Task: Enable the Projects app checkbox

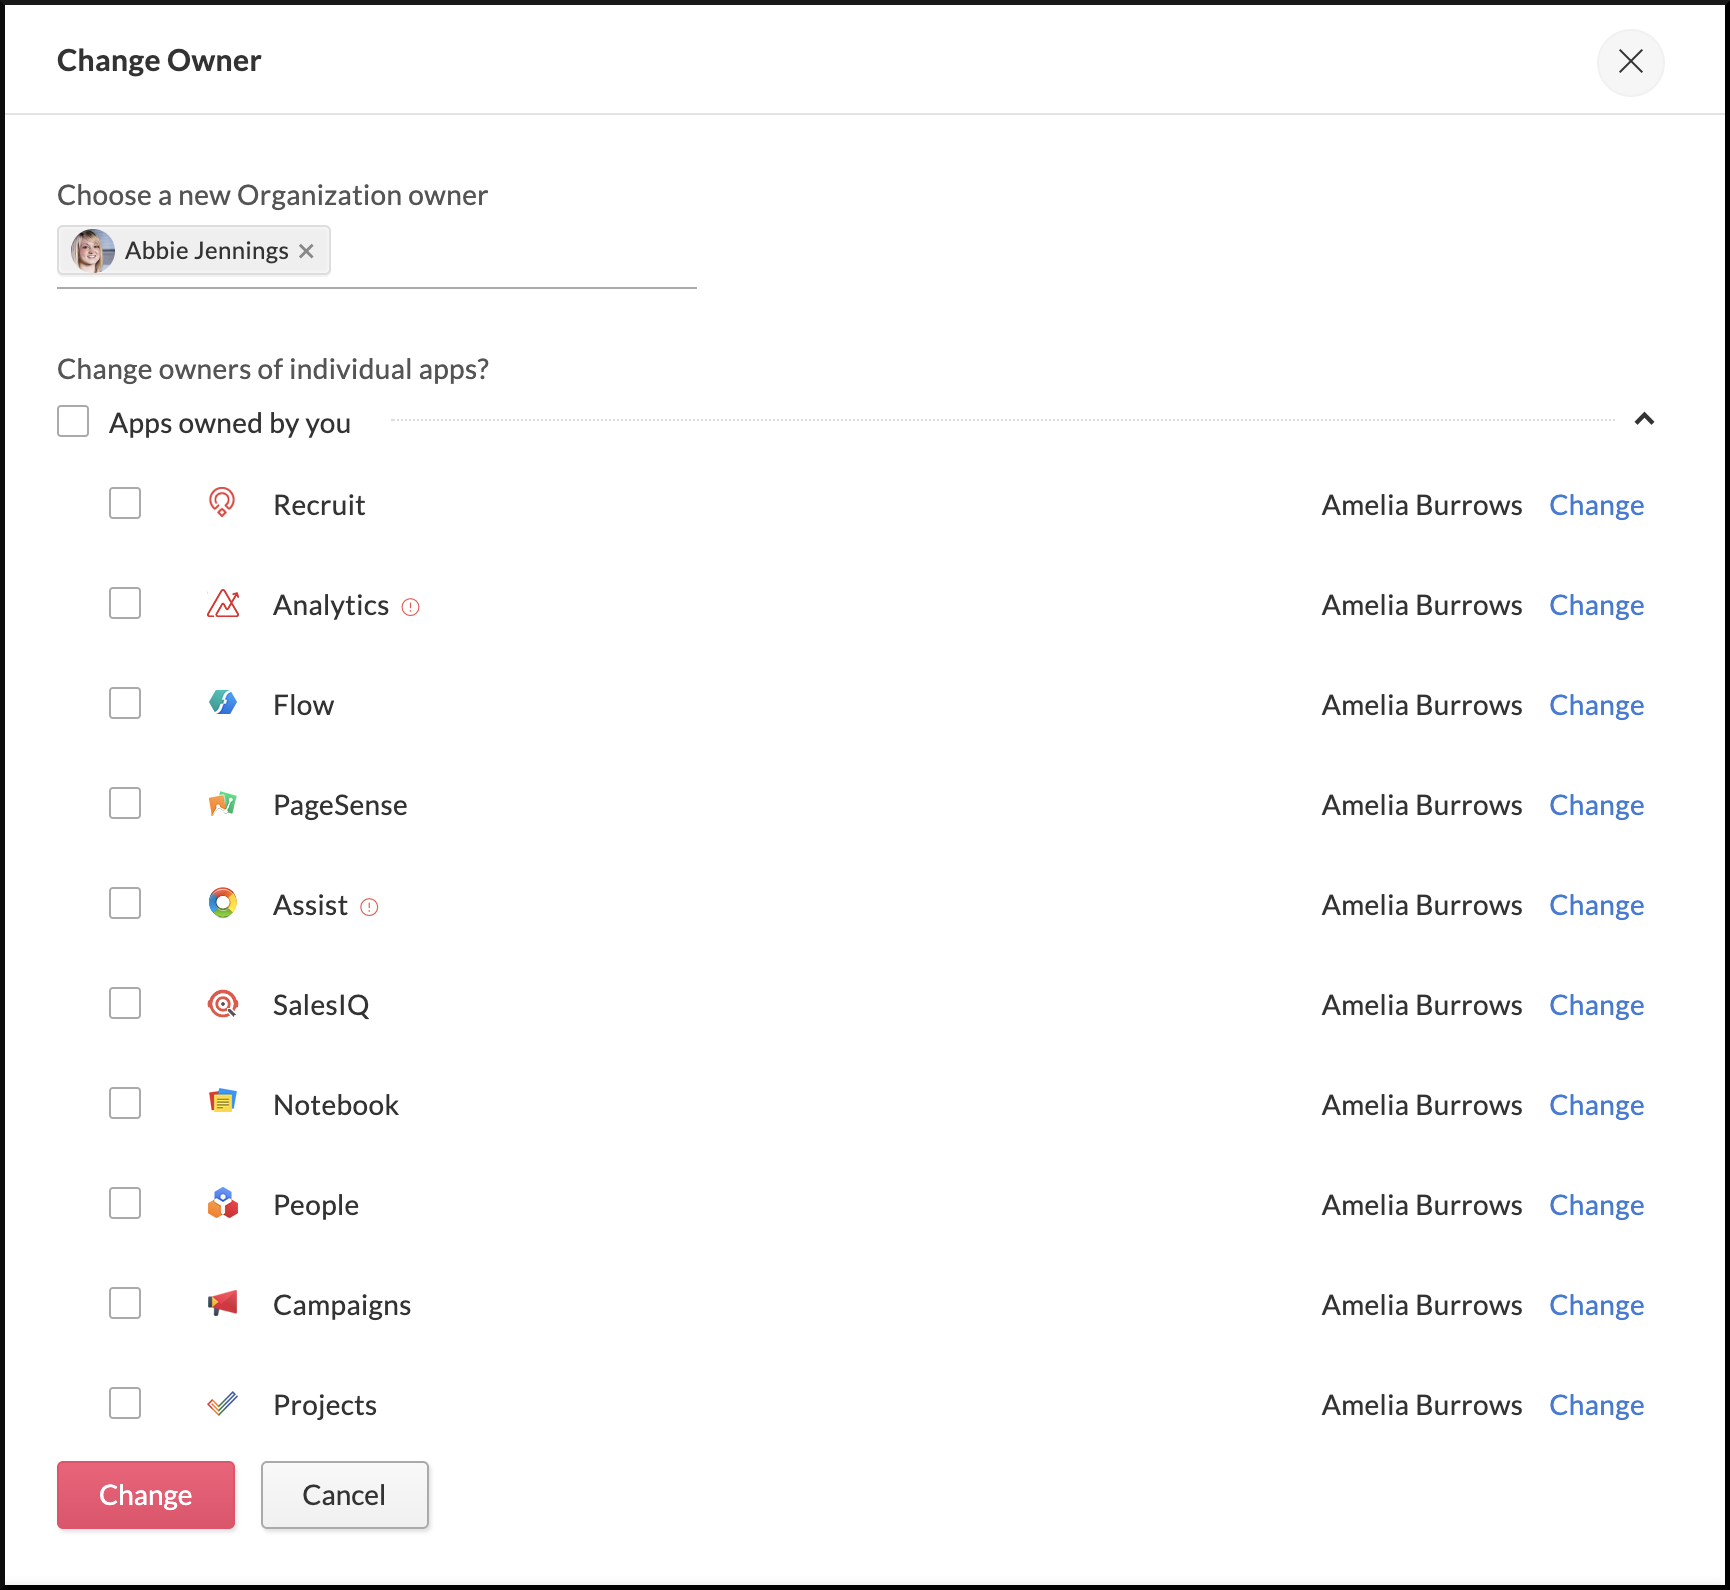Action: point(125,1403)
